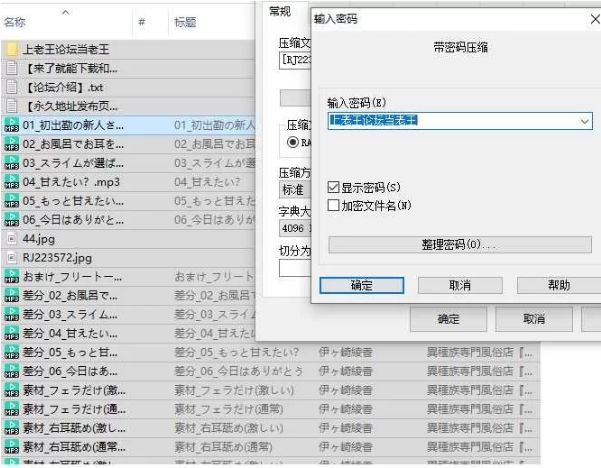Screen dimensions: 601x468
Task: Sort file list by 名称 column header
Action: pos(15,22)
